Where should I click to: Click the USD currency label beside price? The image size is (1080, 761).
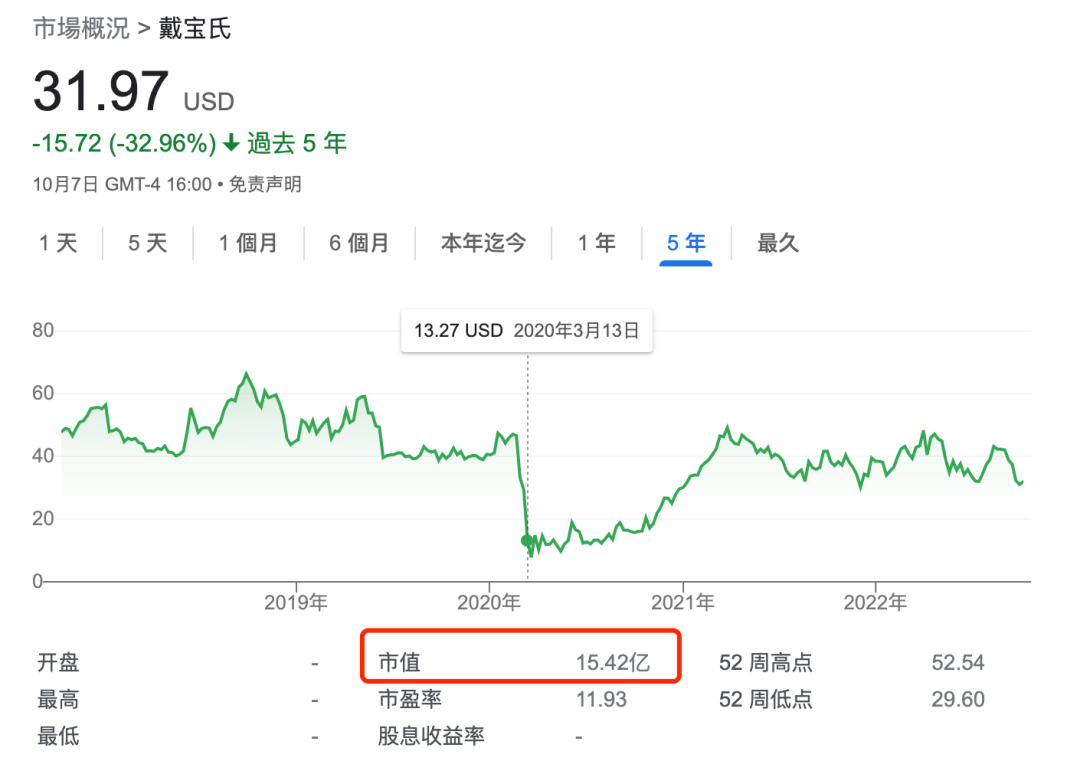coord(209,102)
